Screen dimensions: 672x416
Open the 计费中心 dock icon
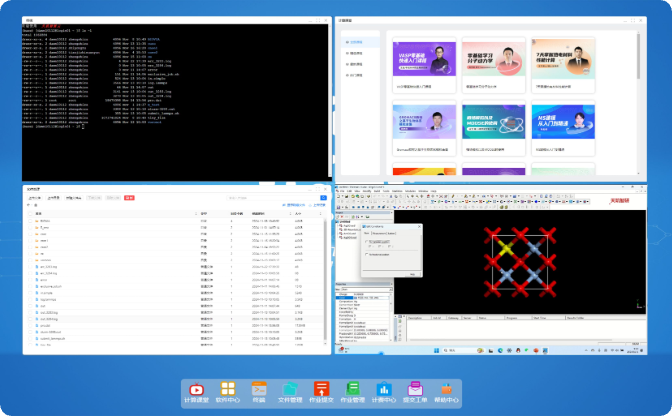coord(383,390)
